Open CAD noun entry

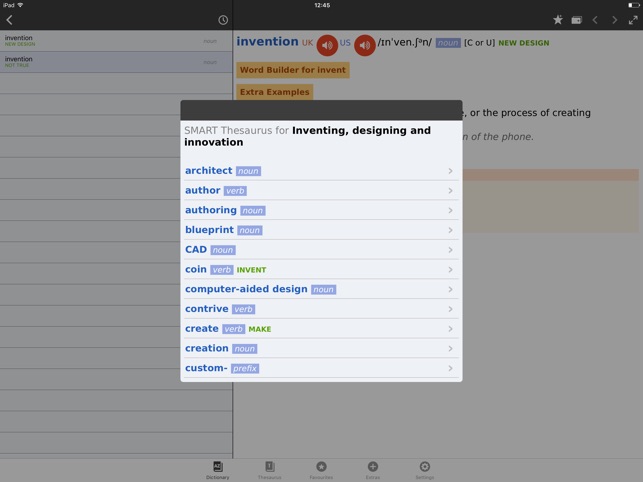point(321,249)
